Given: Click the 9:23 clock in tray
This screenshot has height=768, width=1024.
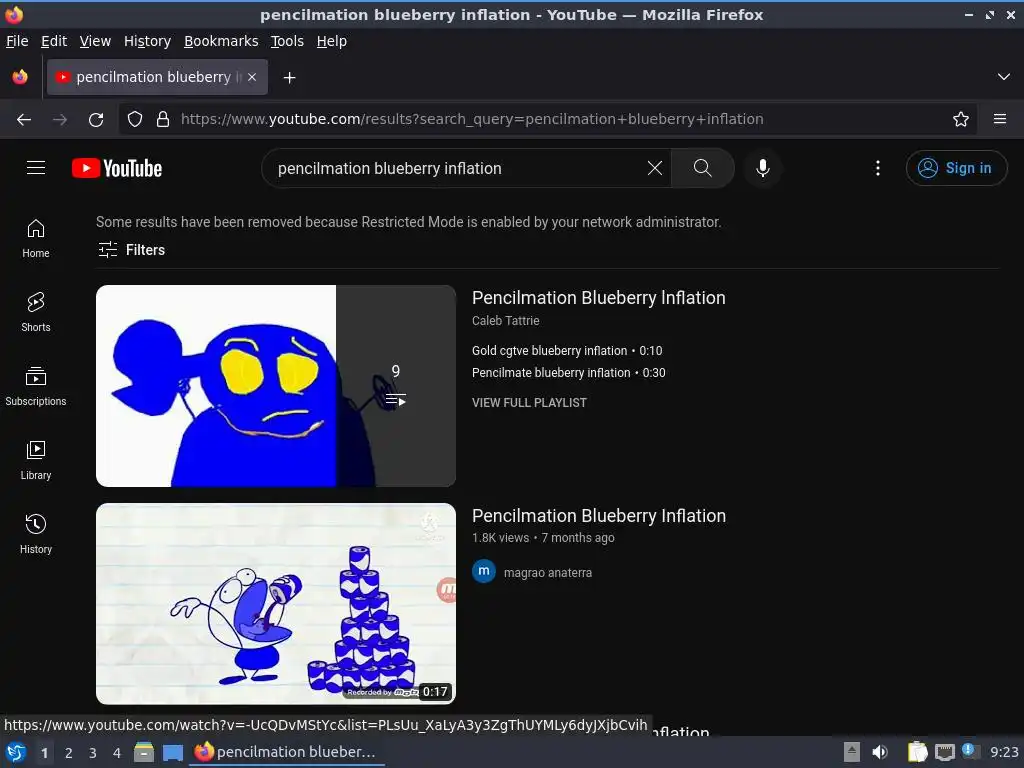Looking at the screenshot, I should point(1004,752).
